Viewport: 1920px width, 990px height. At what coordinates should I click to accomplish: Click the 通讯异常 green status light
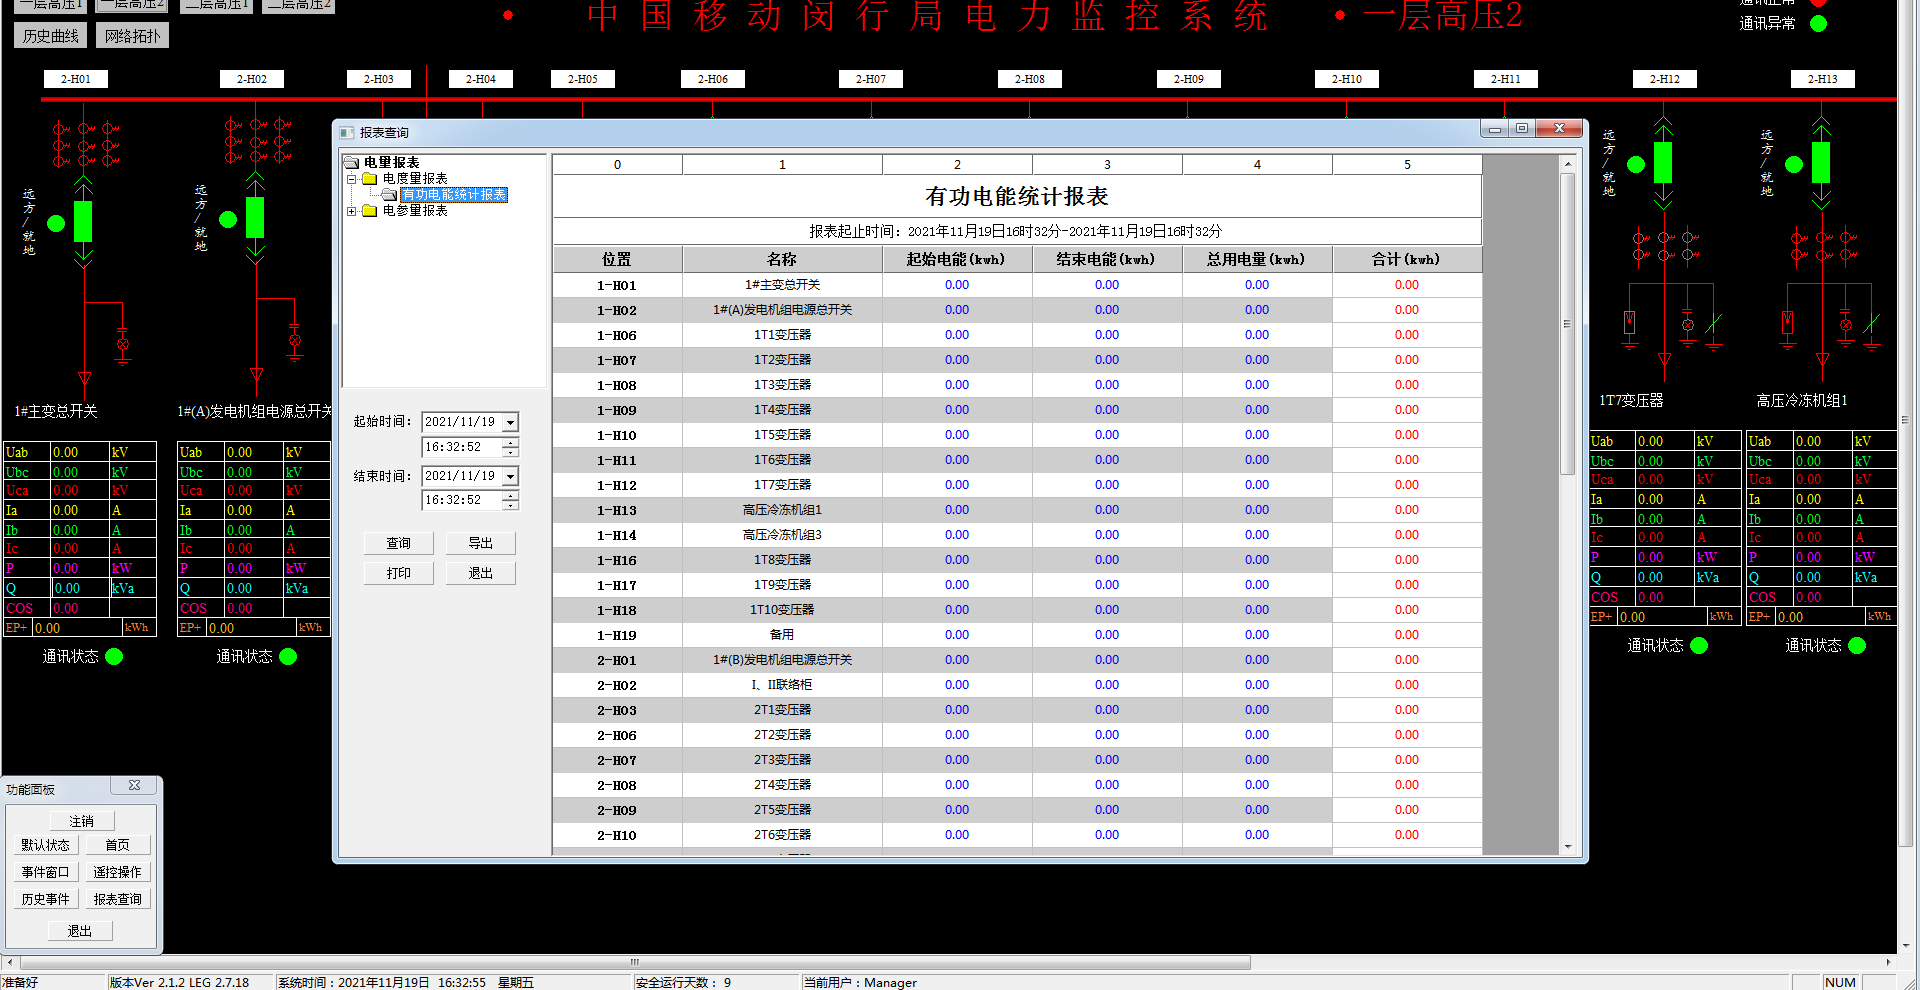pyautogui.click(x=1819, y=23)
